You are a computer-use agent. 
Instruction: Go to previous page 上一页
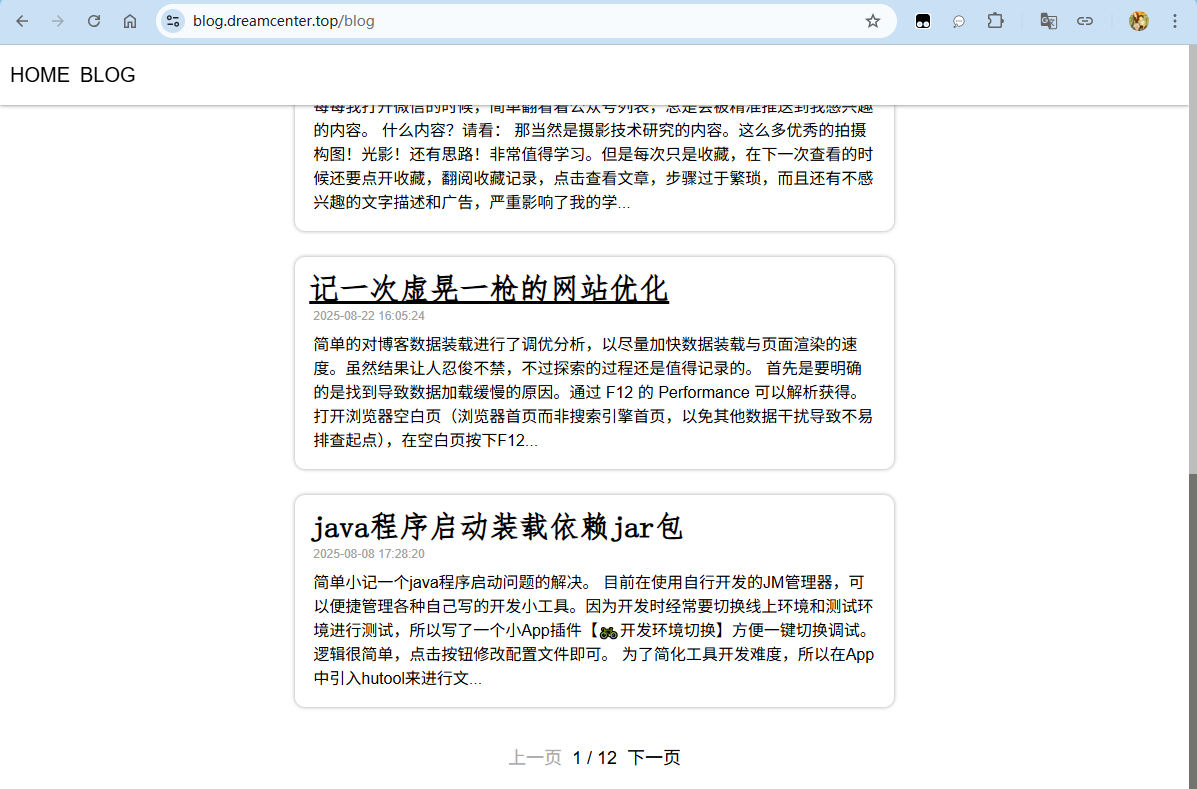535,758
